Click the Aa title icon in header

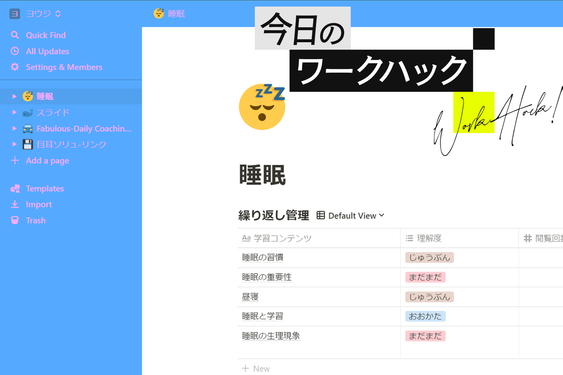coord(246,238)
